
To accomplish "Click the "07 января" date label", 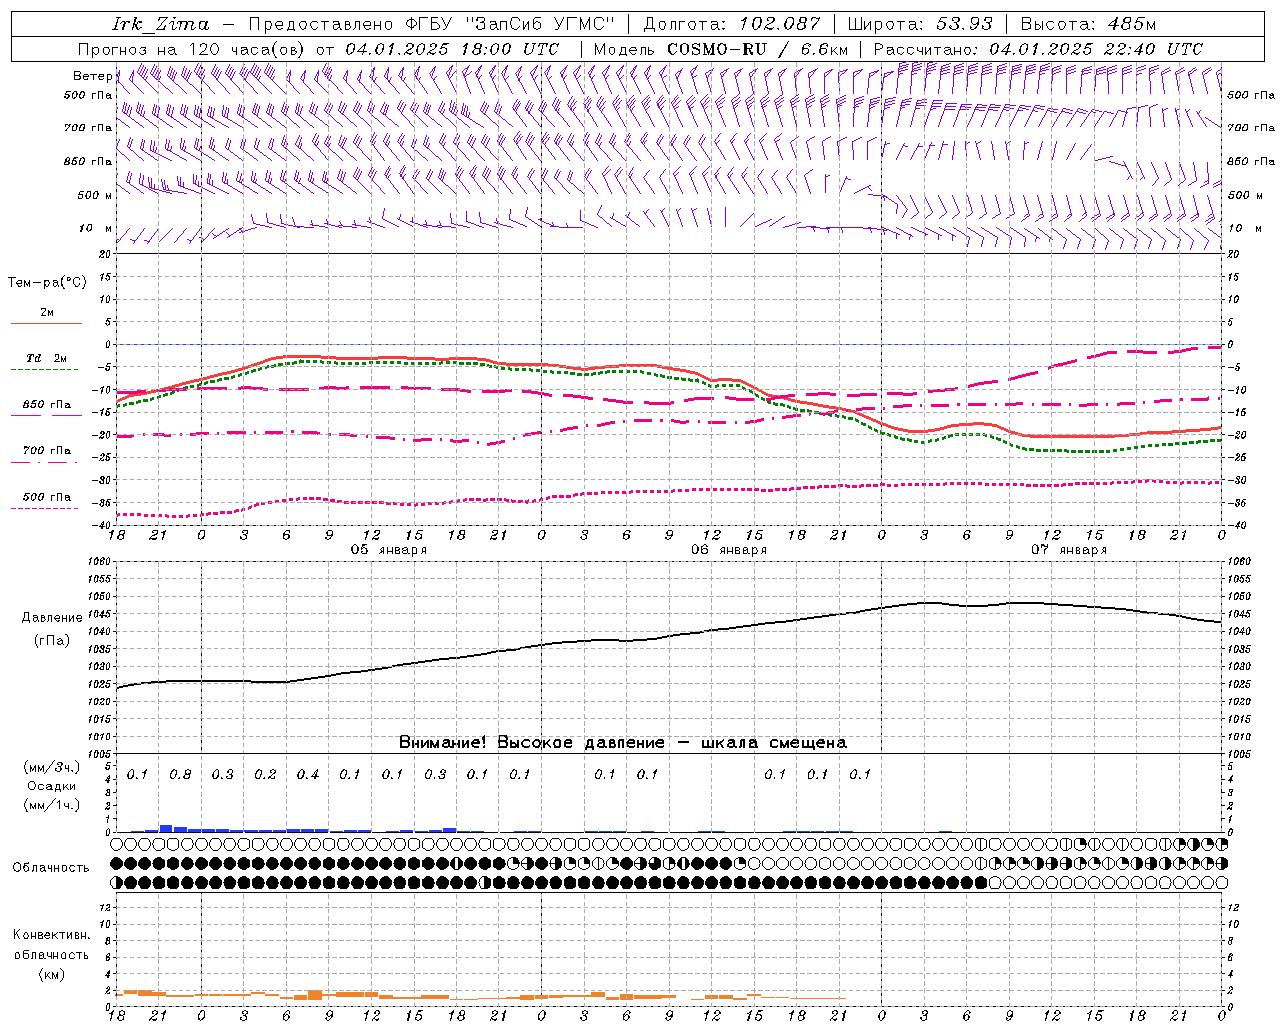I will point(1069,550).
